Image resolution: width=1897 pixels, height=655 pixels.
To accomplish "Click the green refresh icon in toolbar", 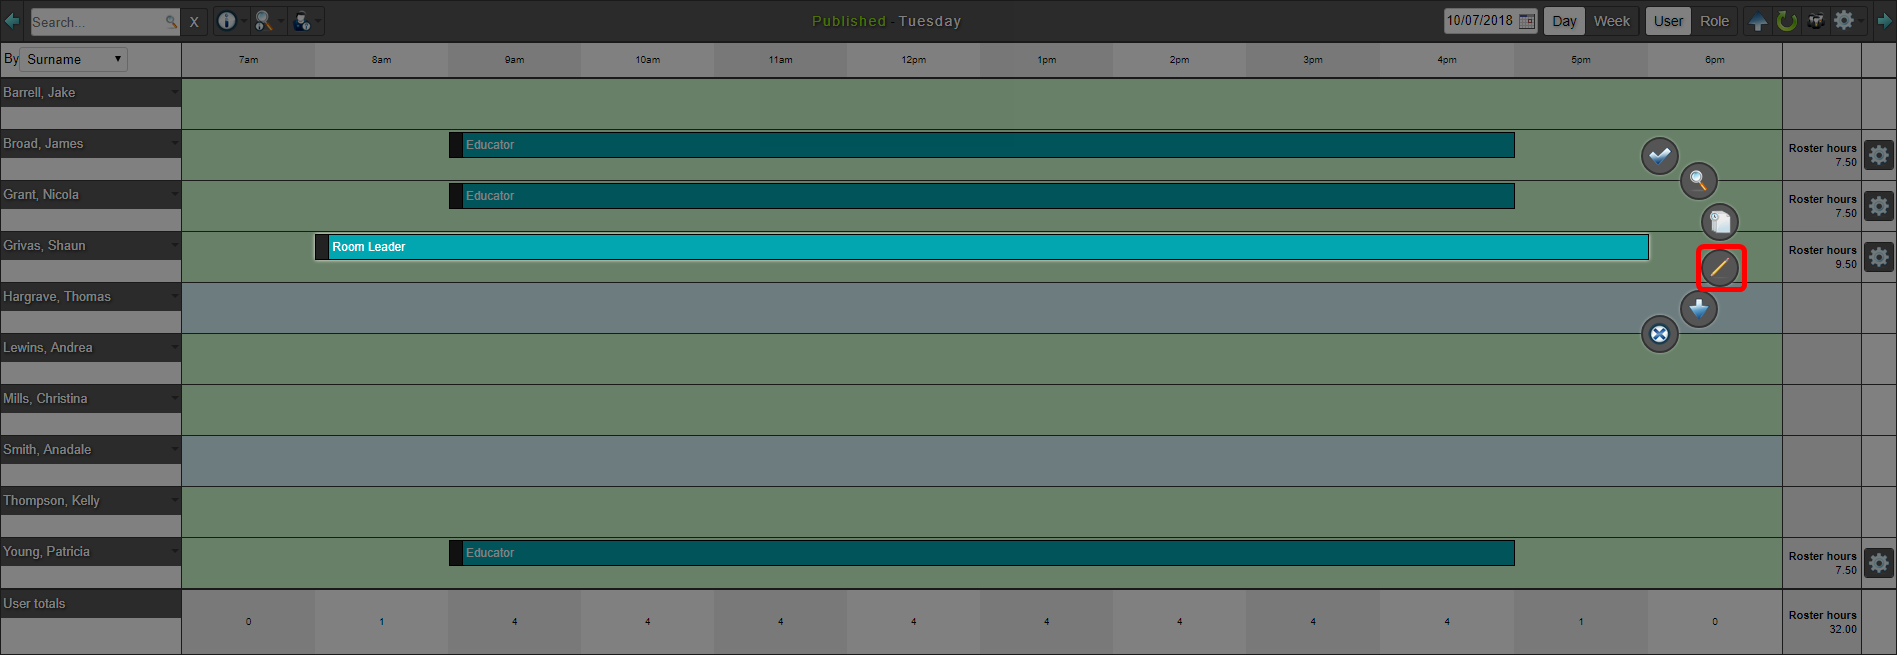I will coord(1787,21).
